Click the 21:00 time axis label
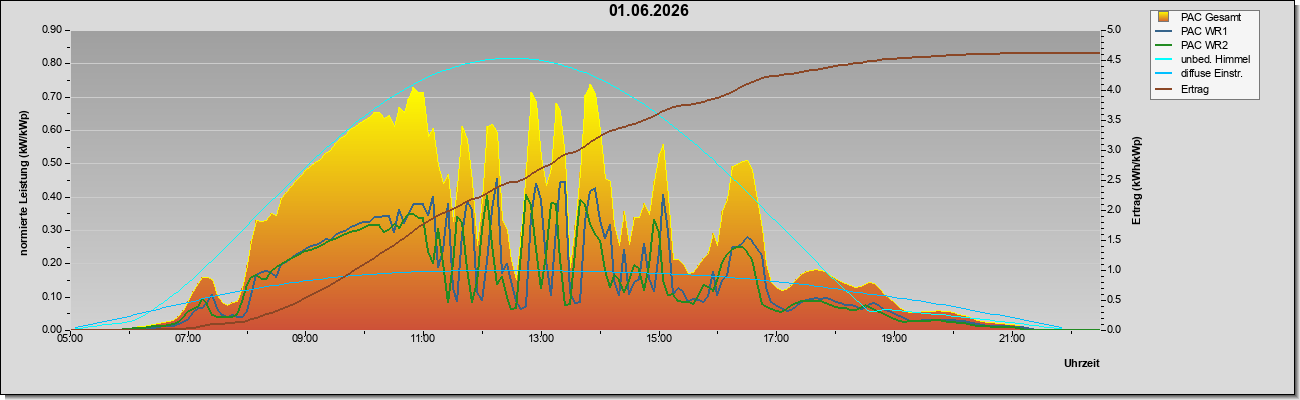This screenshot has height=400, width=1300. tap(1011, 339)
